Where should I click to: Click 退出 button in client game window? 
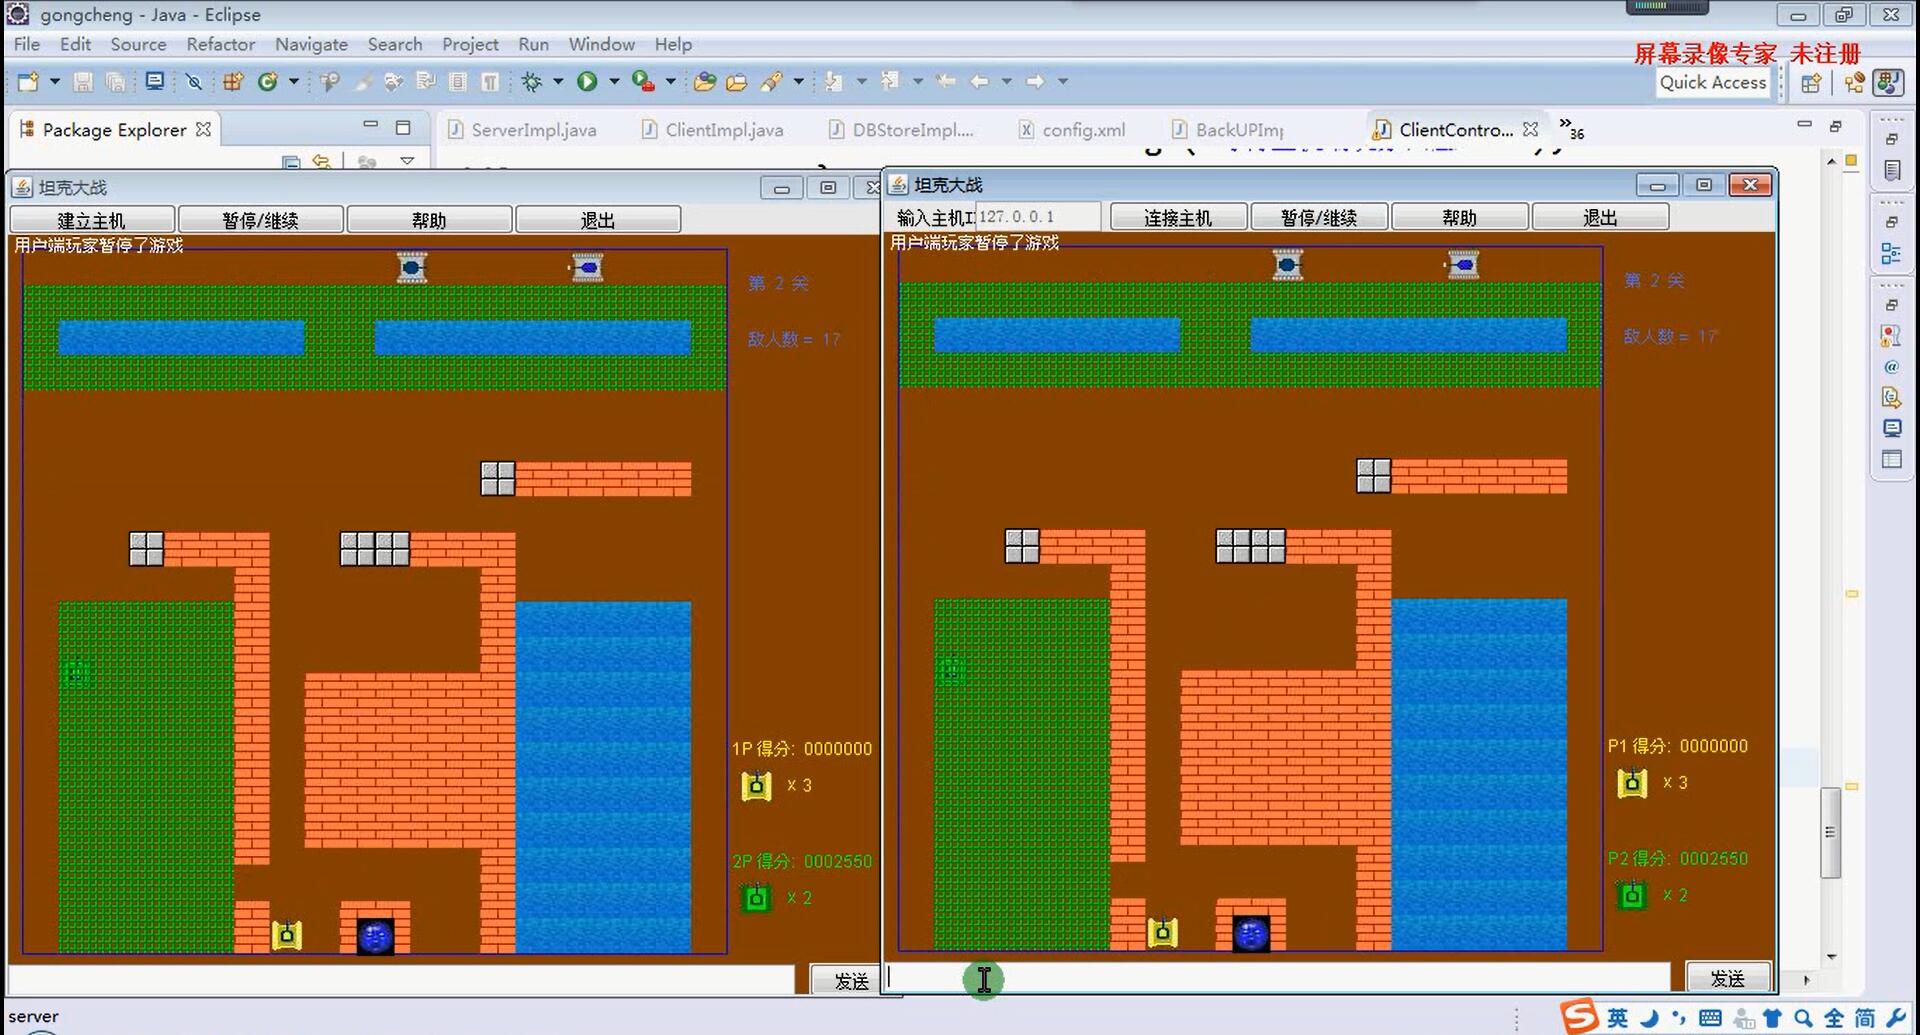point(1600,218)
